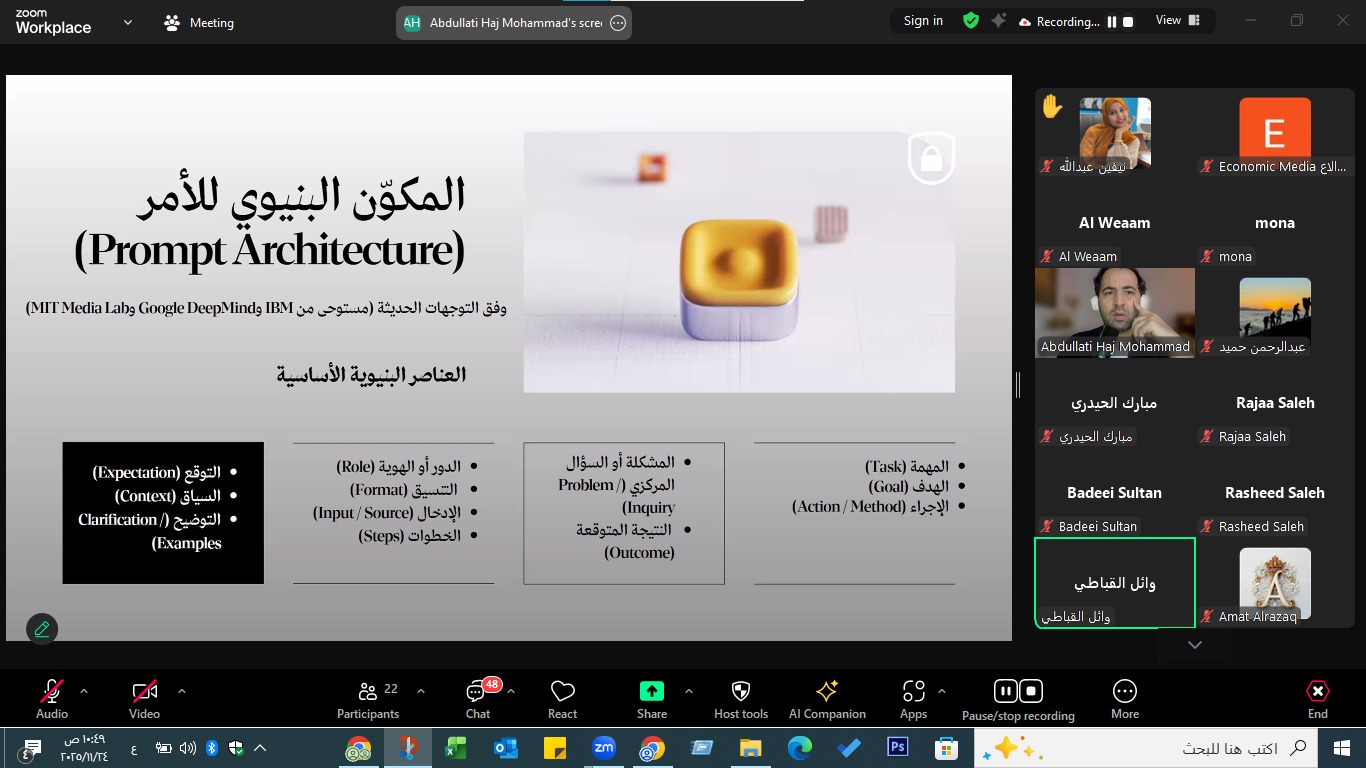The height and width of the screenshot is (768, 1366).
Task: Click the green encryption shield icon
Action: click(x=970, y=21)
